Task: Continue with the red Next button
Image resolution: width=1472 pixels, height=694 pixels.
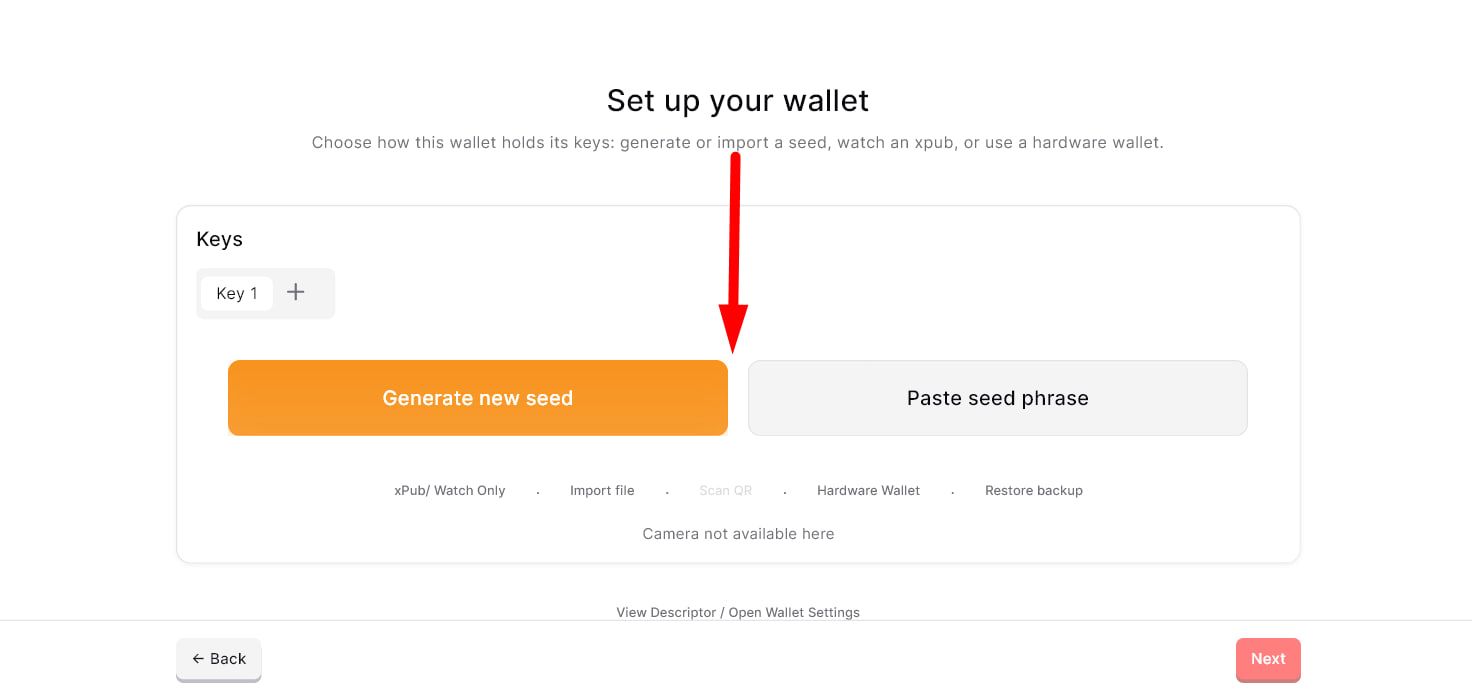Action: click(x=1268, y=659)
